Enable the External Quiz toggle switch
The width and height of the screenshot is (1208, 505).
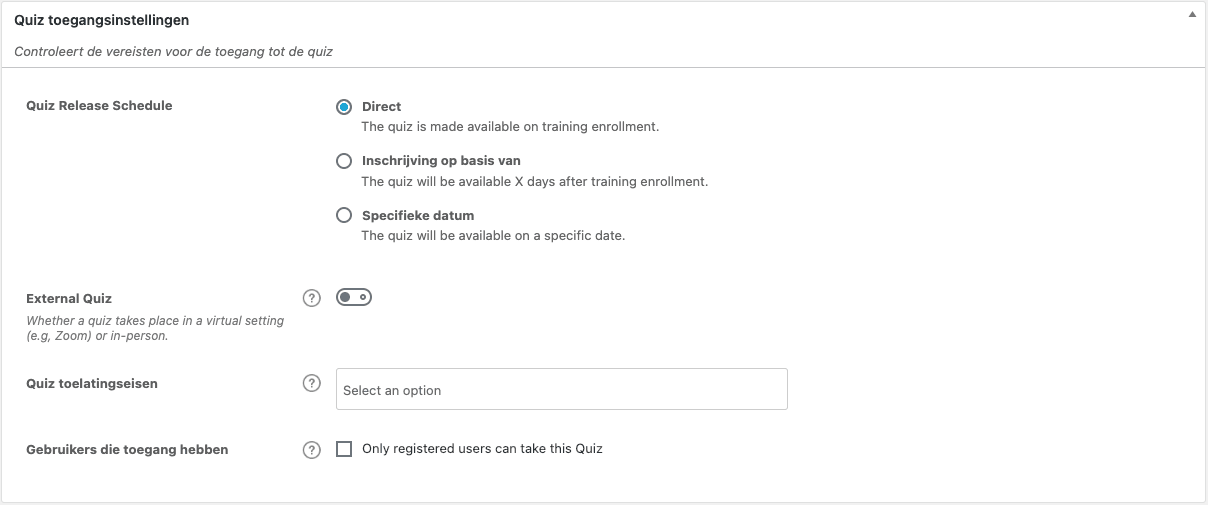pyautogui.click(x=354, y=297)
